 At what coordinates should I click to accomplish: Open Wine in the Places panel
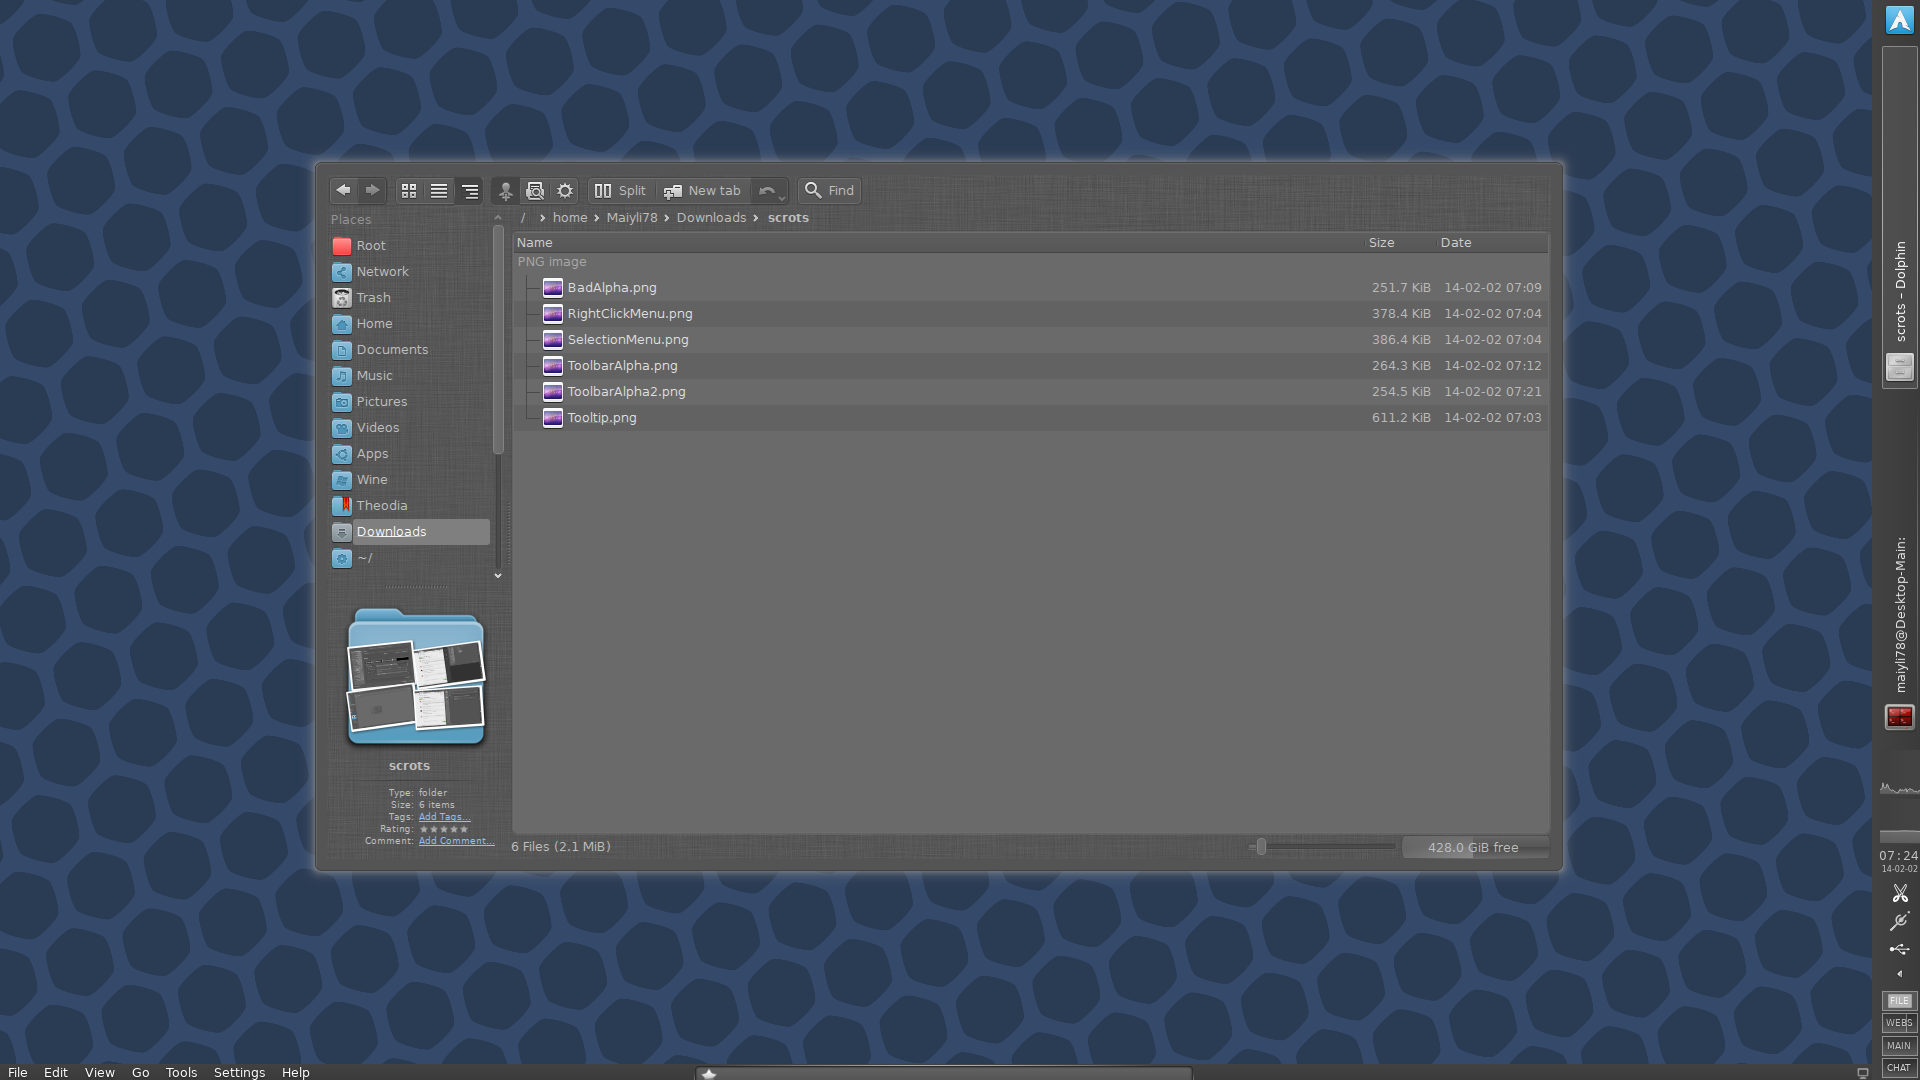point(410,479)
